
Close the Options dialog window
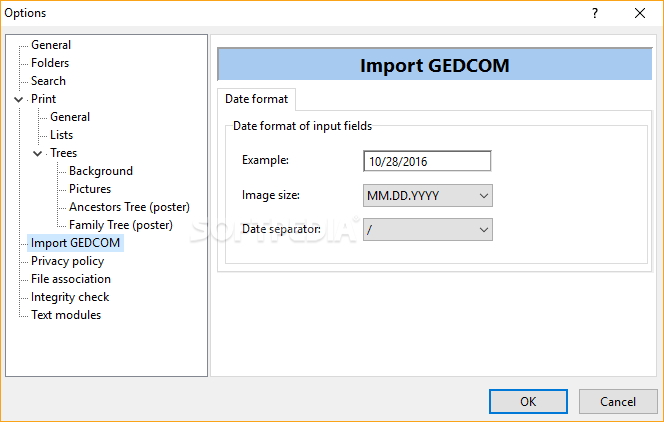640,13
